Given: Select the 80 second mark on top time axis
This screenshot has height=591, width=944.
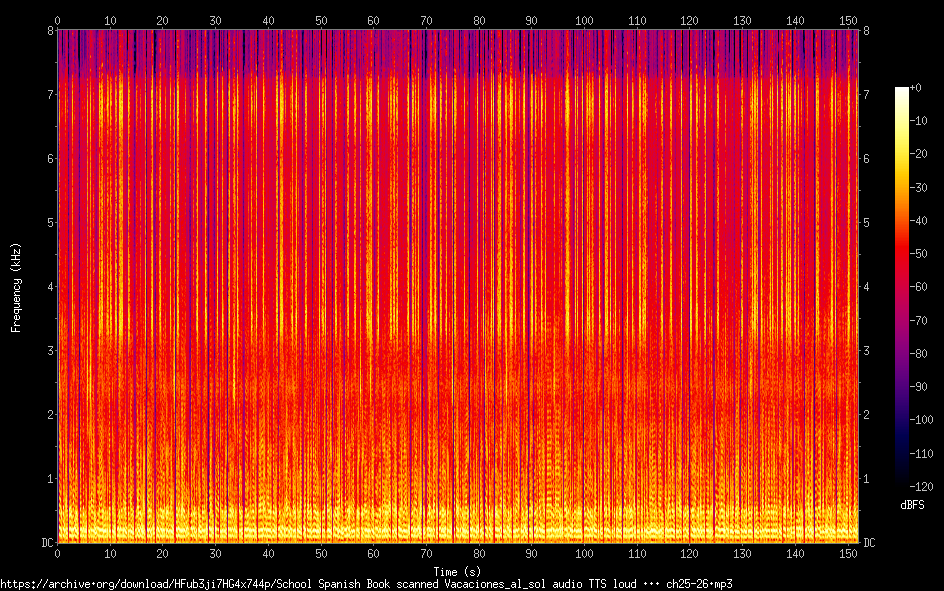Looking at the screenshot, I should point(479,20).
